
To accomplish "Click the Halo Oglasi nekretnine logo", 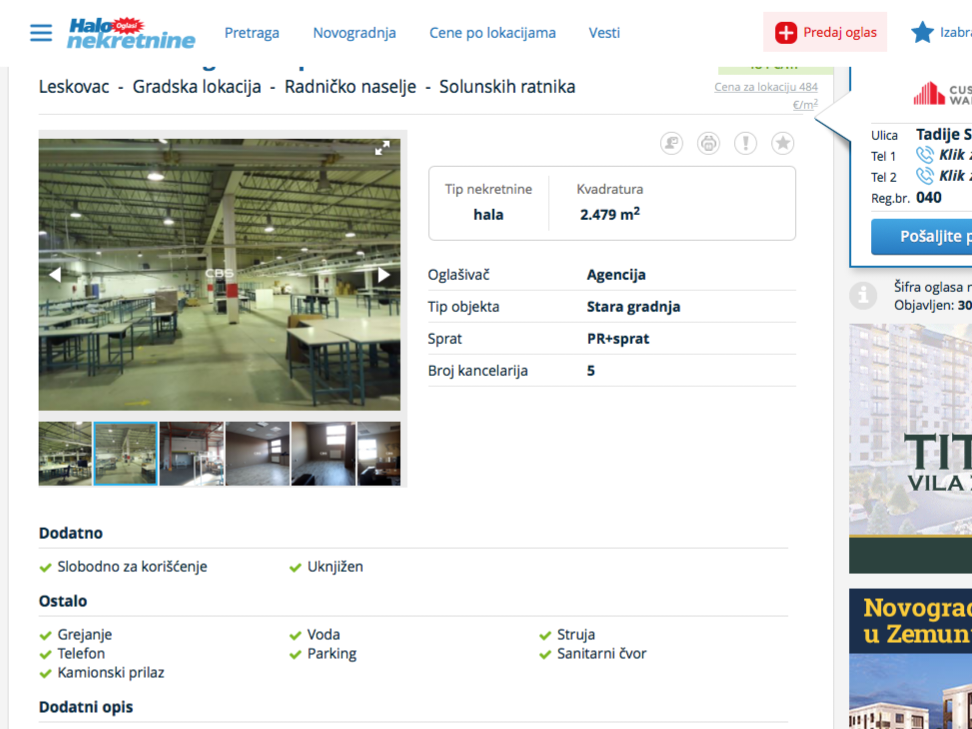I will (x=130, y=33).
